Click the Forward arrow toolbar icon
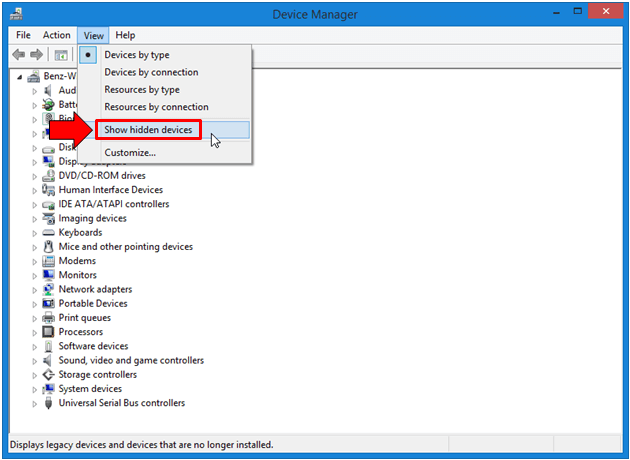Viewport: 630px width, 460px height. 37,54
